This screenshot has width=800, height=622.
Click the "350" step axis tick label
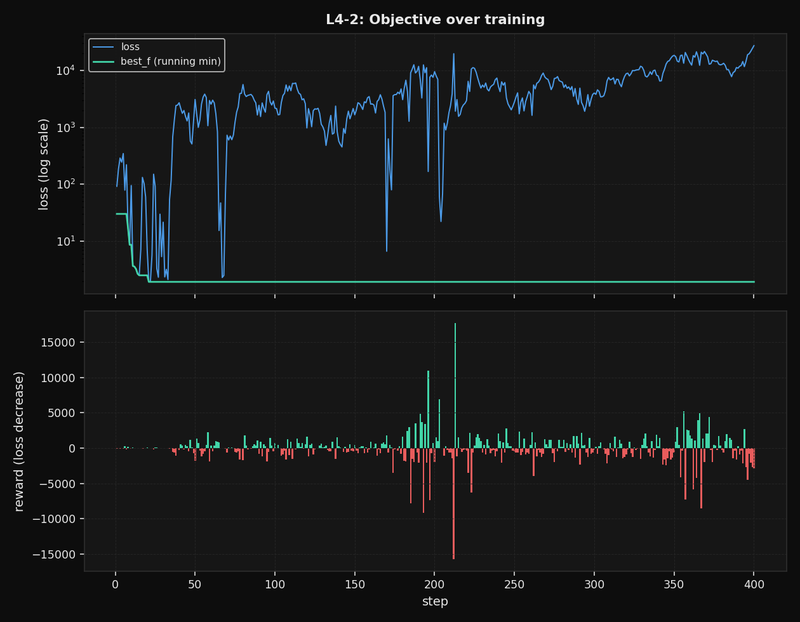coord(674,585)
